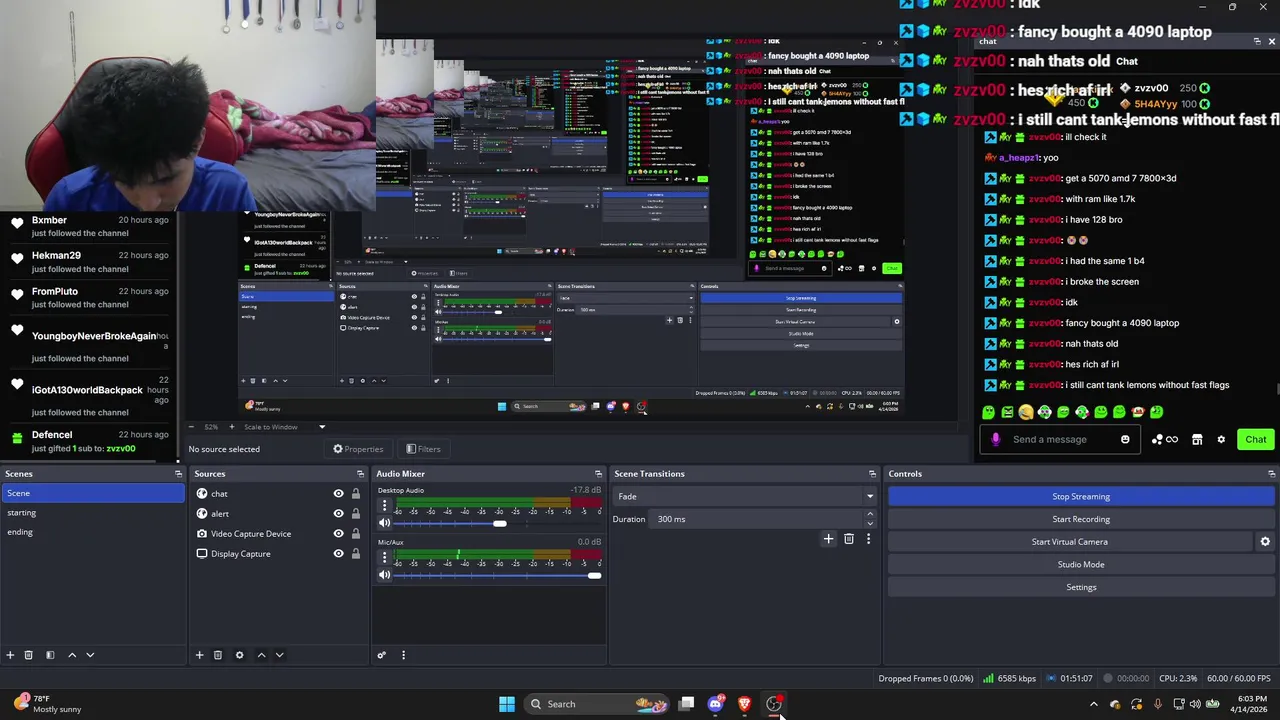Focus the Send a message chat field

pos(1062,439)
